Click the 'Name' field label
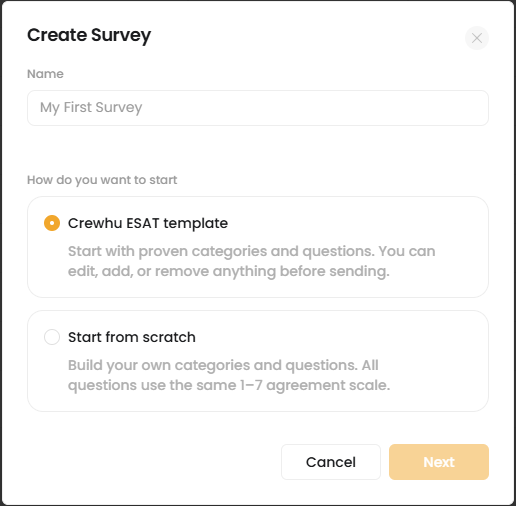The width and height of the screenshot is (516, 506). pyautogui.click(x=45, y=74)
